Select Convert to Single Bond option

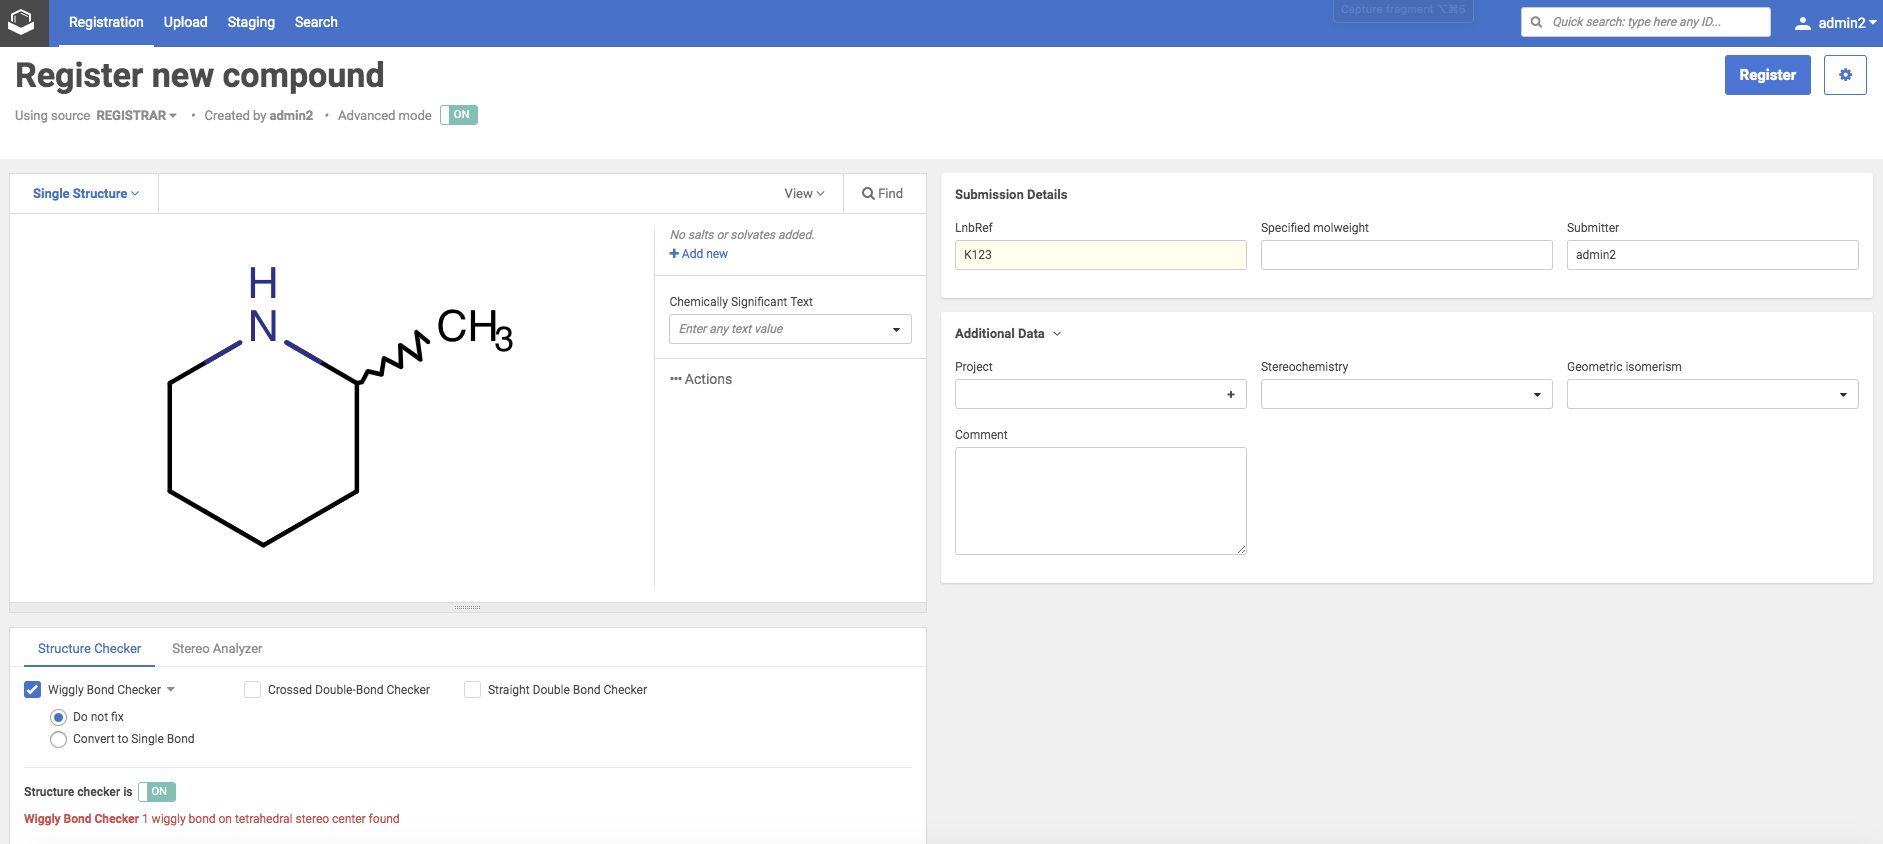point(59,739)
